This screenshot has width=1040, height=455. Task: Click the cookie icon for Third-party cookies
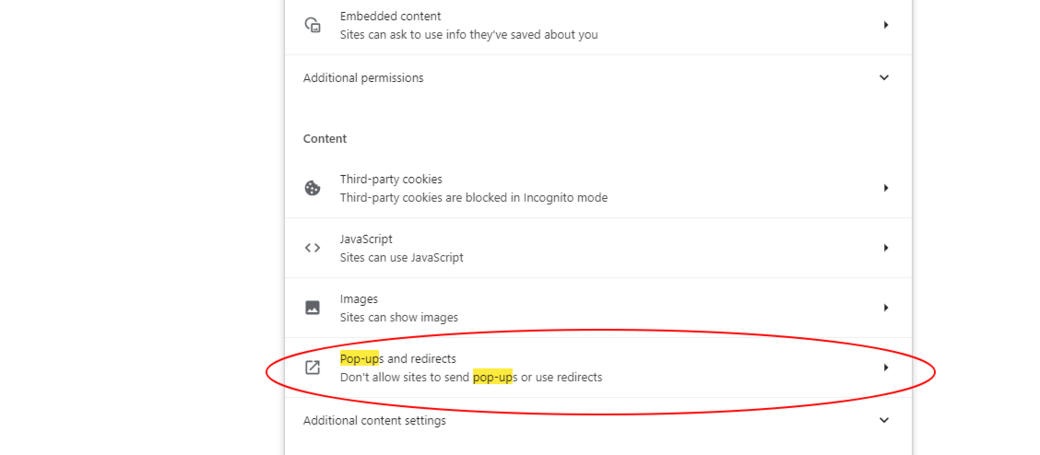[313, 188]
